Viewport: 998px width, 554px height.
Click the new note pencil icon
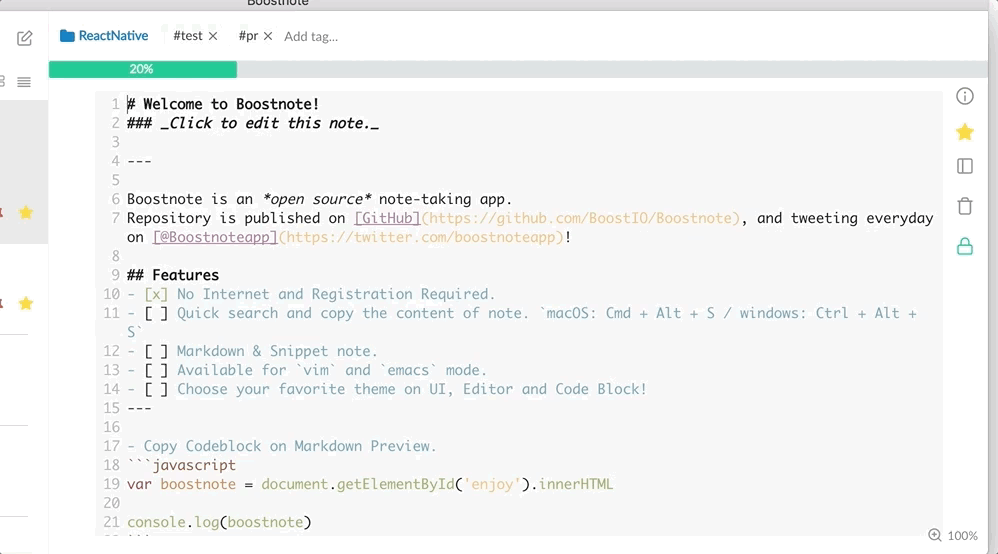tap(25, 38)
